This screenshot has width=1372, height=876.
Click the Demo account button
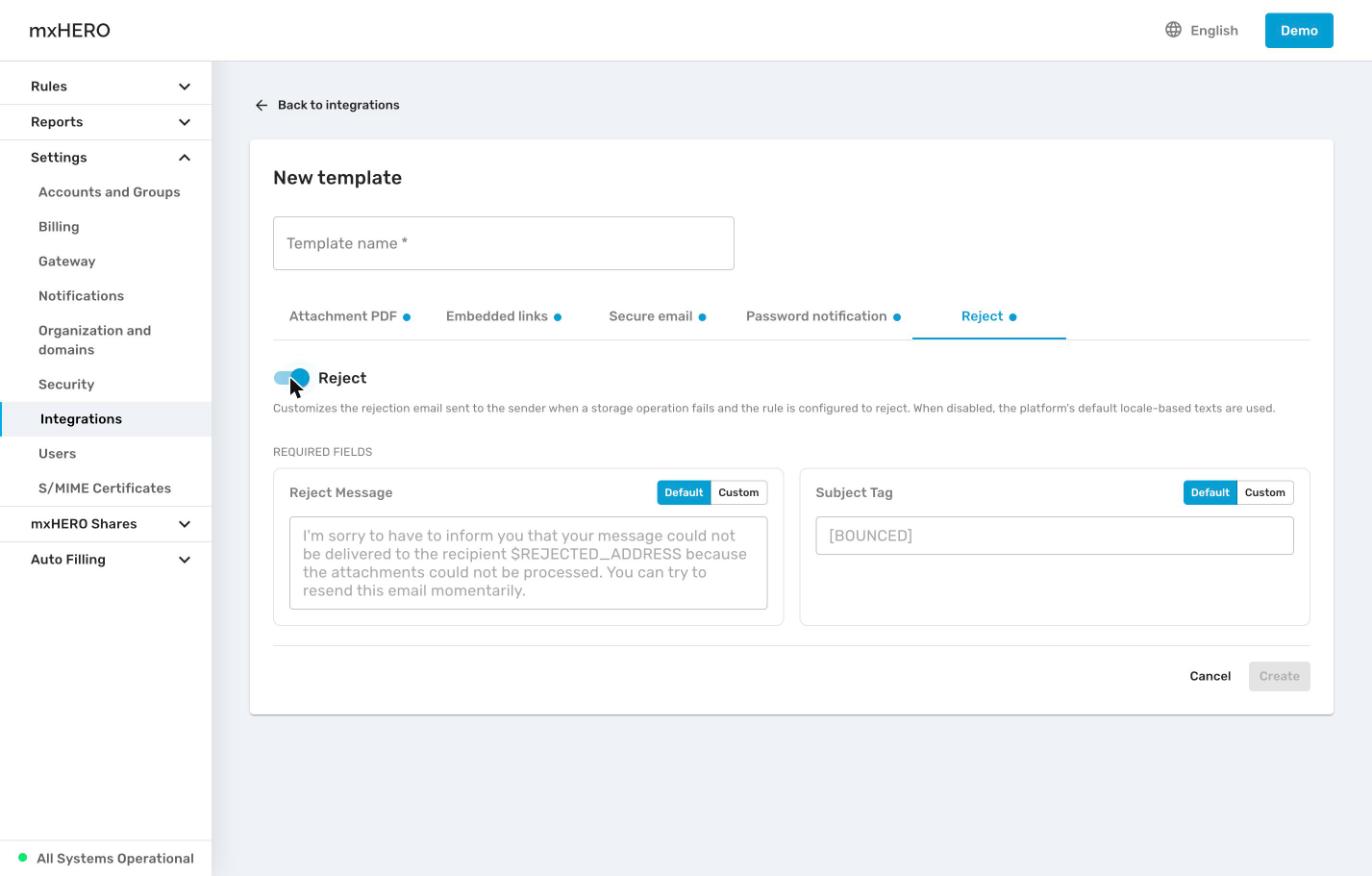pos(1299,30)
